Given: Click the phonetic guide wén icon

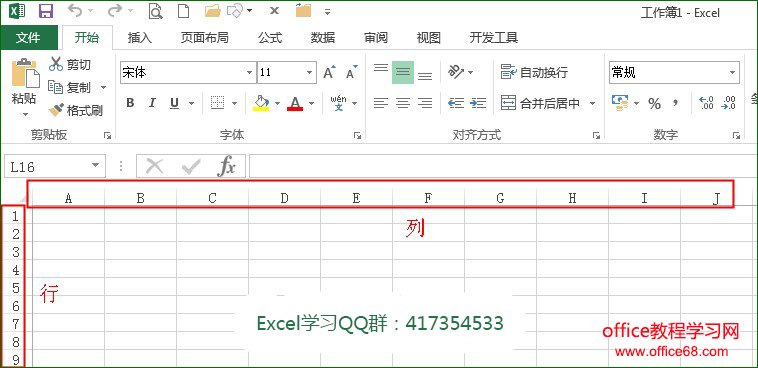Looking at the screenshot, I should [338, 103].
